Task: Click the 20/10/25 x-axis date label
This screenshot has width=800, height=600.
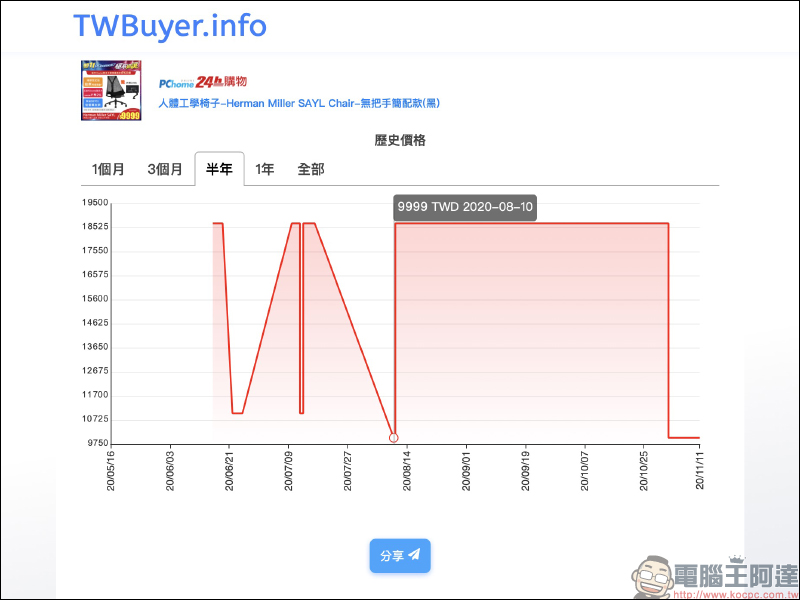Action: pos(643,470)
